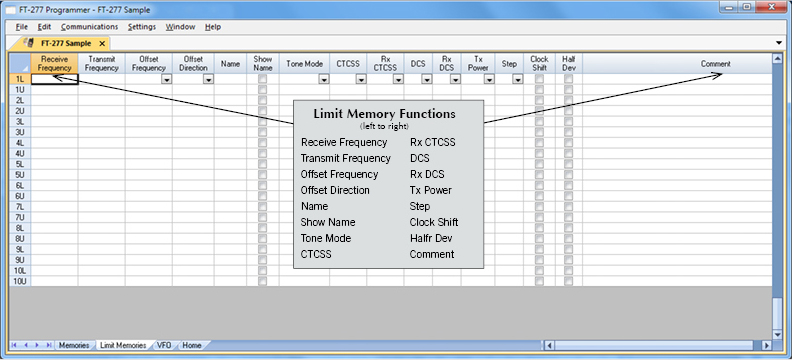
Task: Open CTCSS dropdown in row 1L
Action: click(361, 79)
